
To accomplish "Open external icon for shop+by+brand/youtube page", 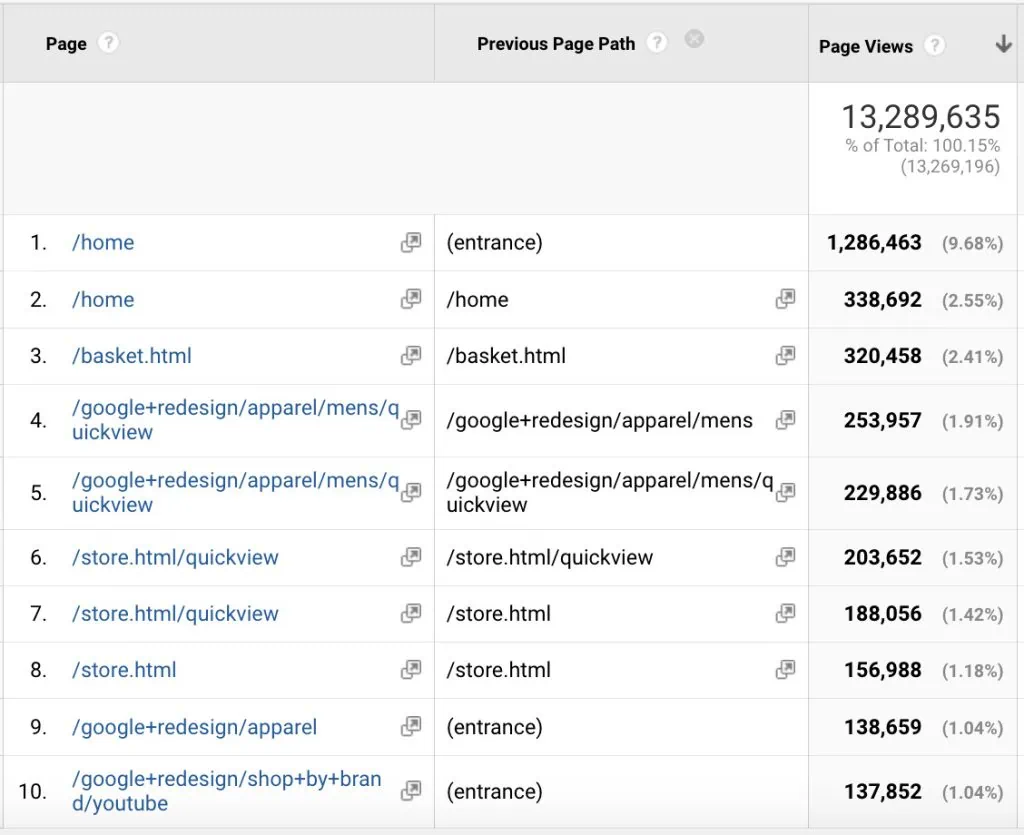I will click(411, 791).
